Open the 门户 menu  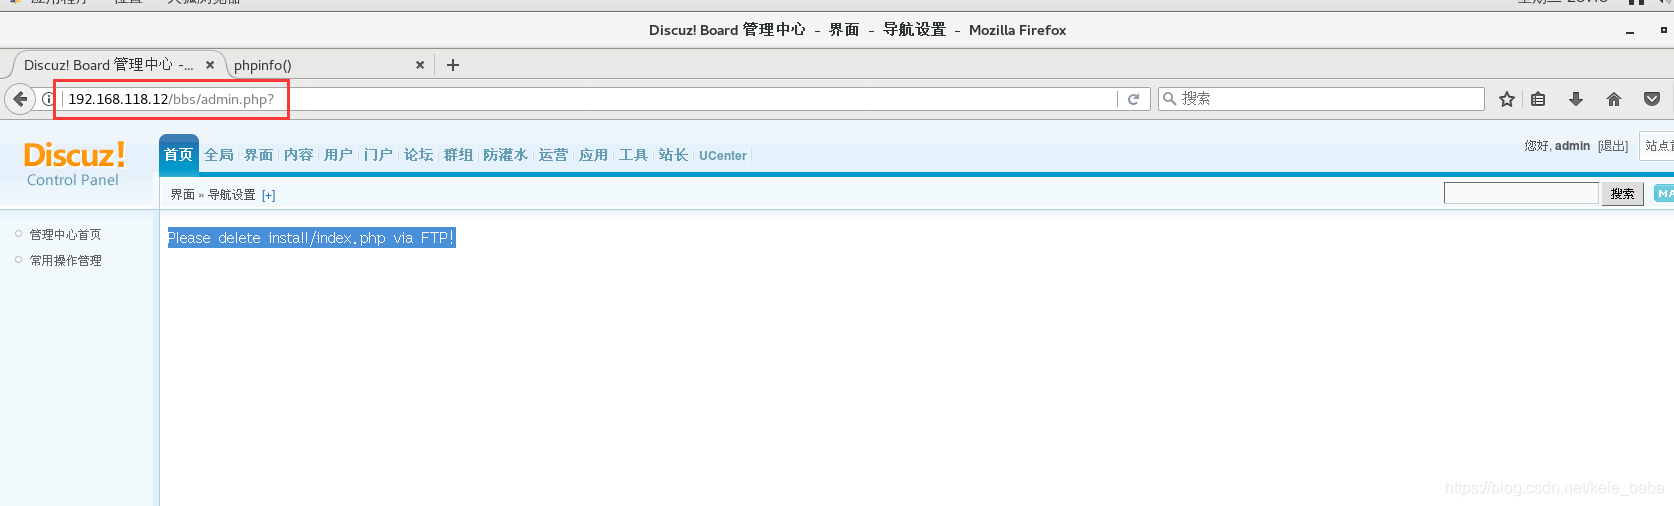coord(379,155)
